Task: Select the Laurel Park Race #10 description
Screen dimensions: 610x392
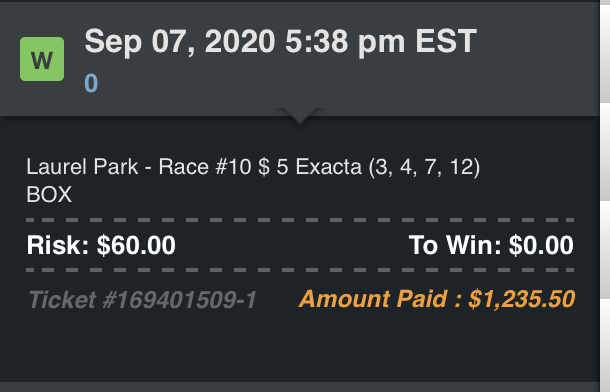Action: 253,167
